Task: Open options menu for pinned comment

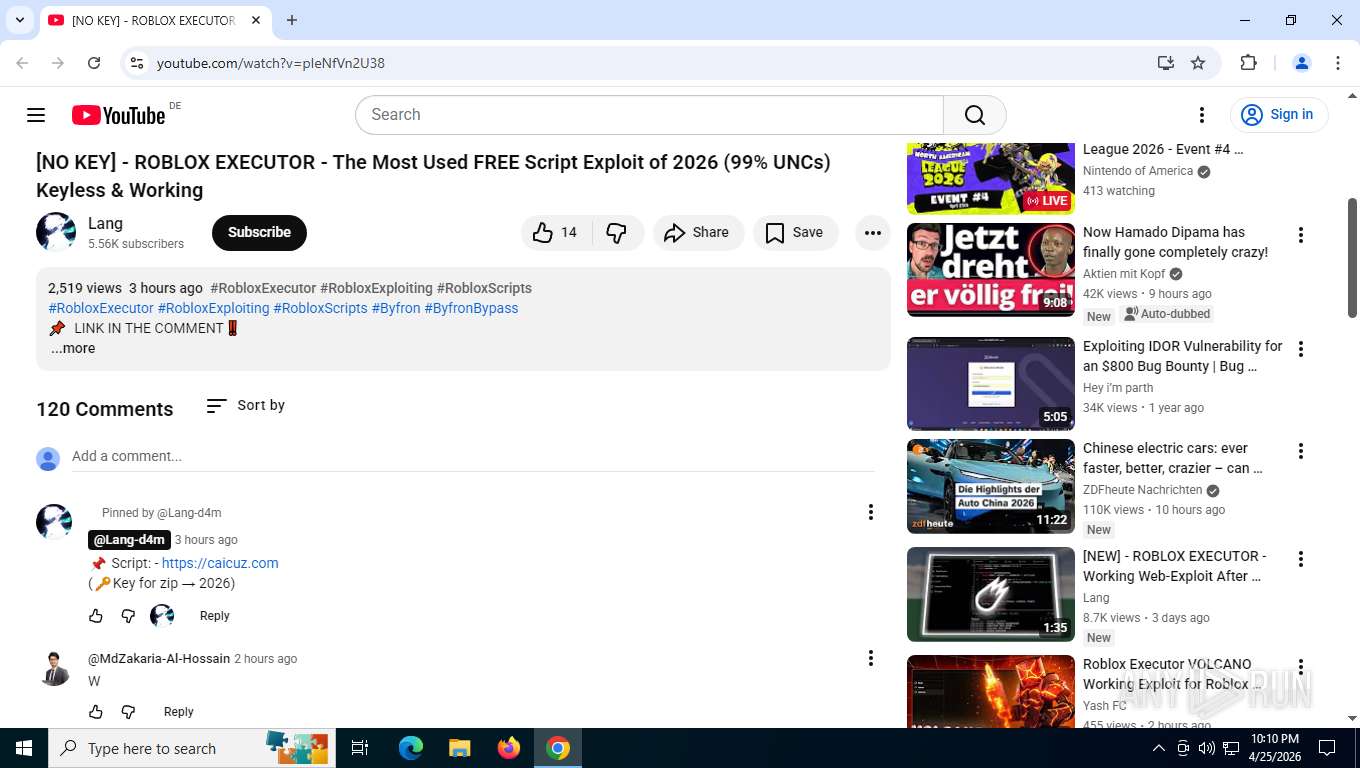Action: pos(871,512)
